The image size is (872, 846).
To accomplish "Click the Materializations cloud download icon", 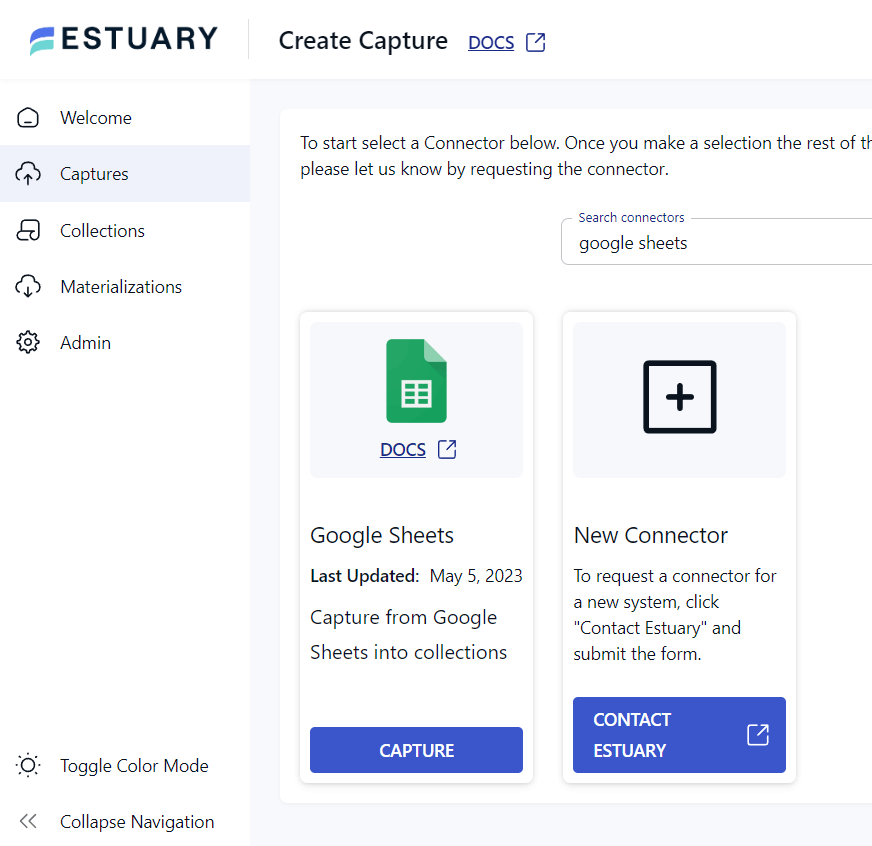I will click(x=28, y=287).
